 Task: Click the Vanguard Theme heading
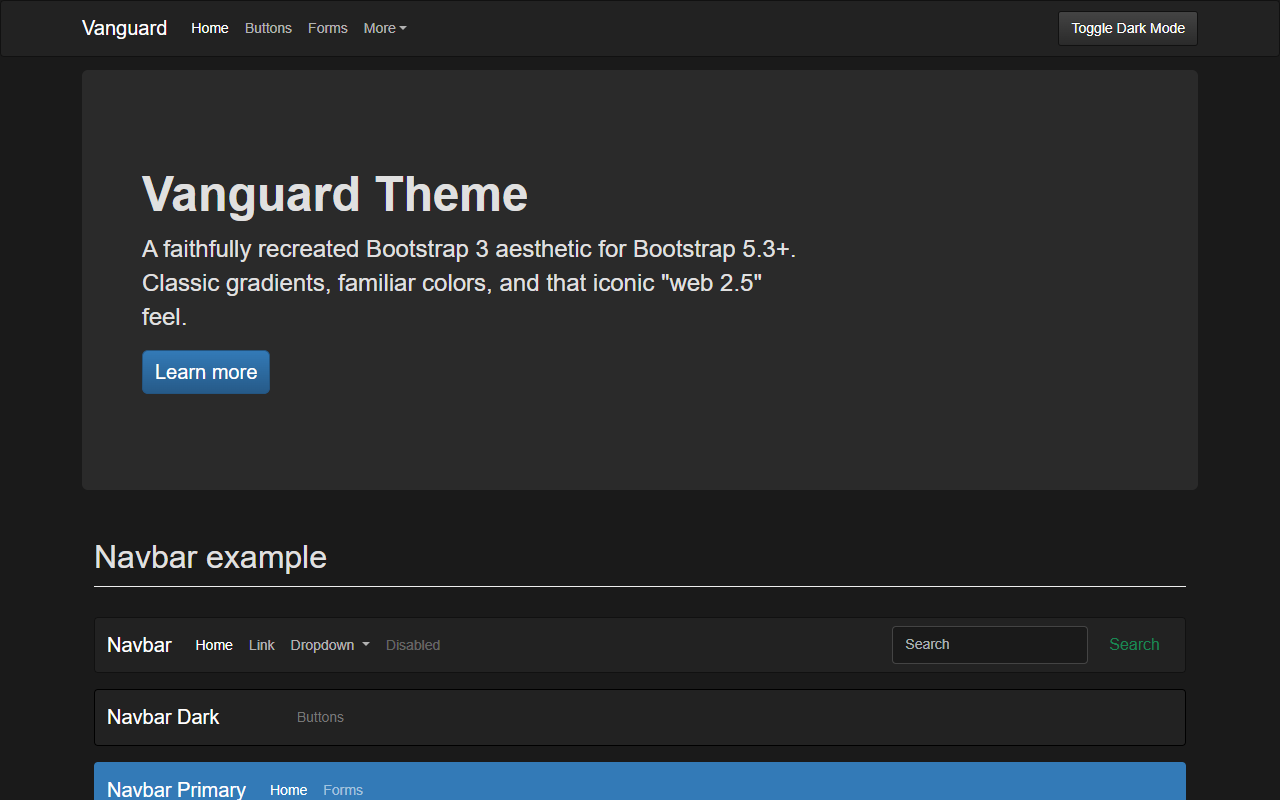point(335,194)
